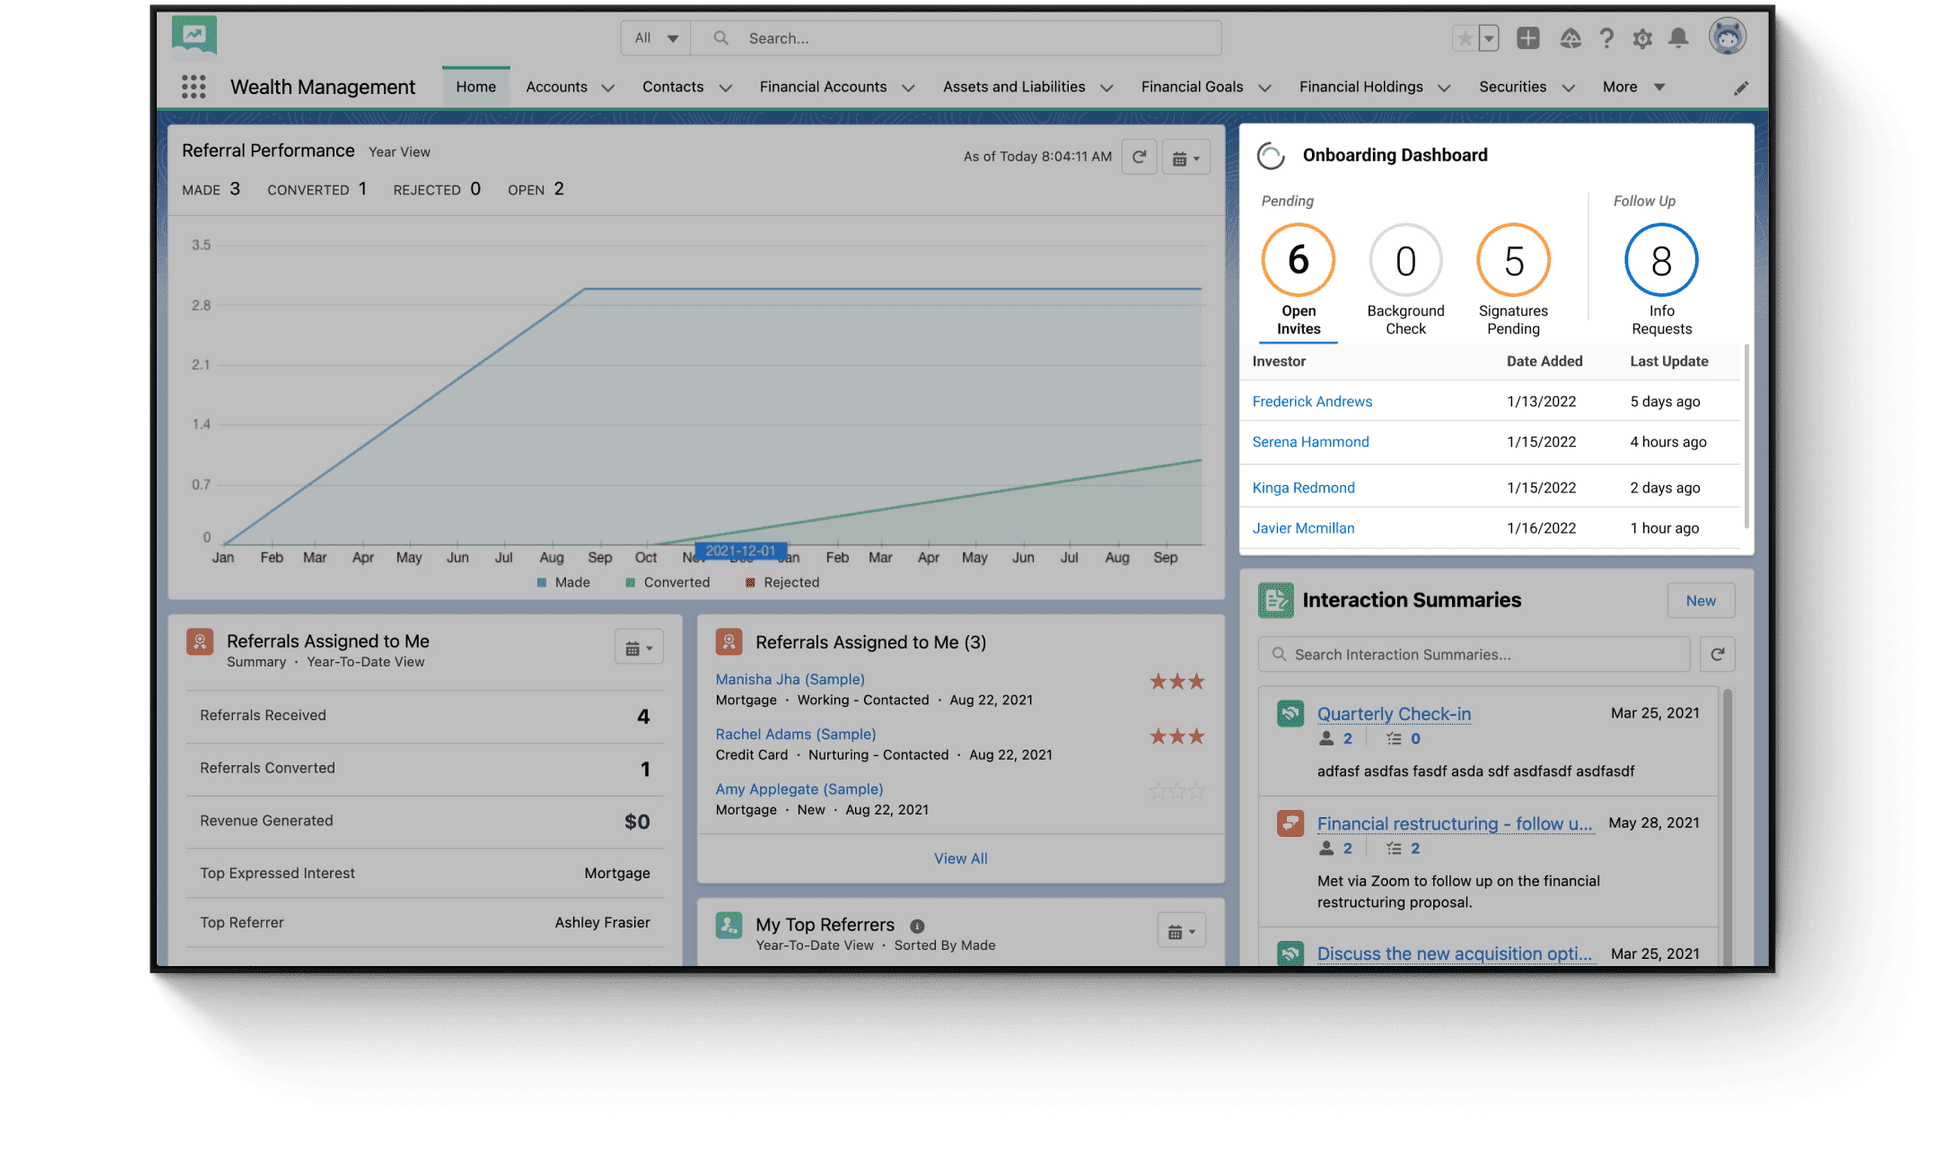
Task: Open the Salesforce cloud guidance icon
Action: pyautogui.click(x=1570, y=38)
